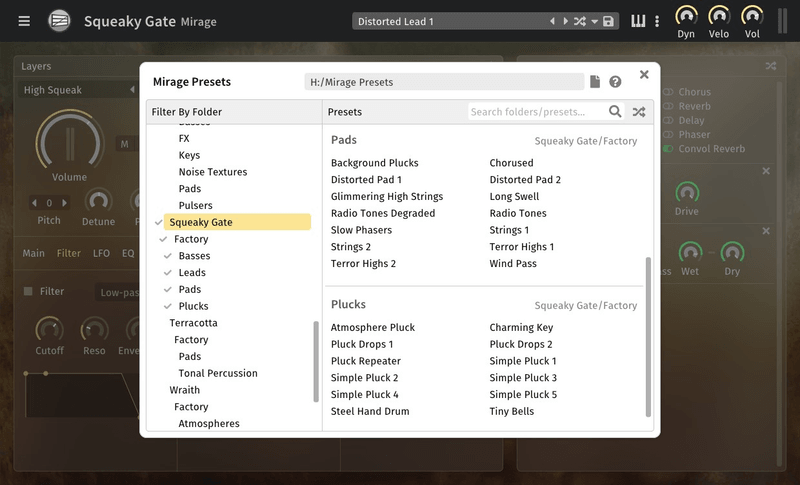Switch to the Main tab

coord(34,254)
